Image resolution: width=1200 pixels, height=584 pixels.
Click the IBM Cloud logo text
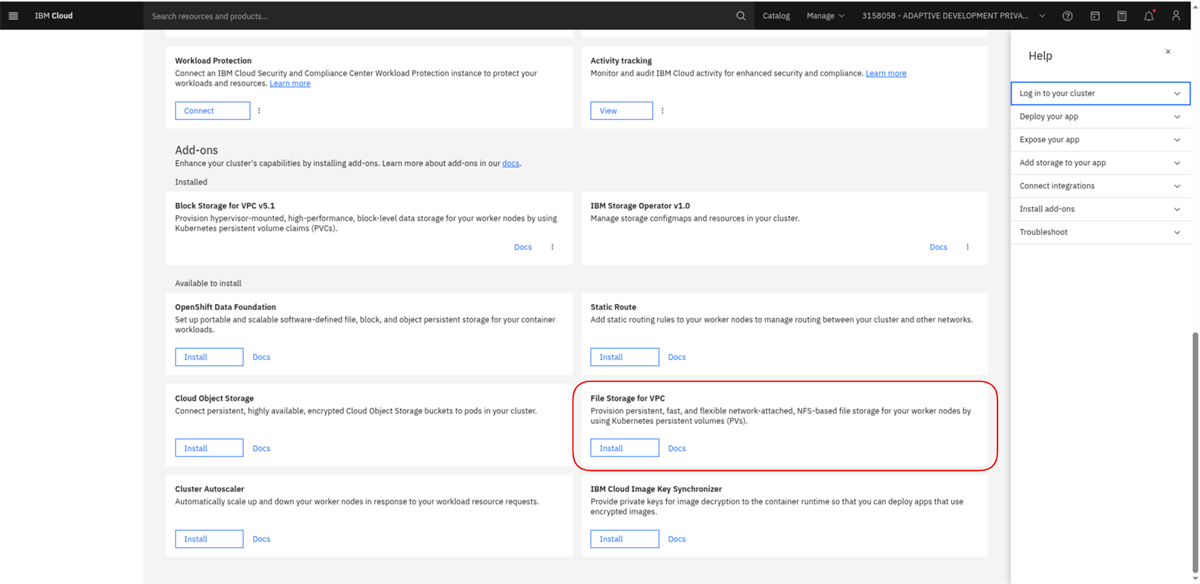pos(54,16)
